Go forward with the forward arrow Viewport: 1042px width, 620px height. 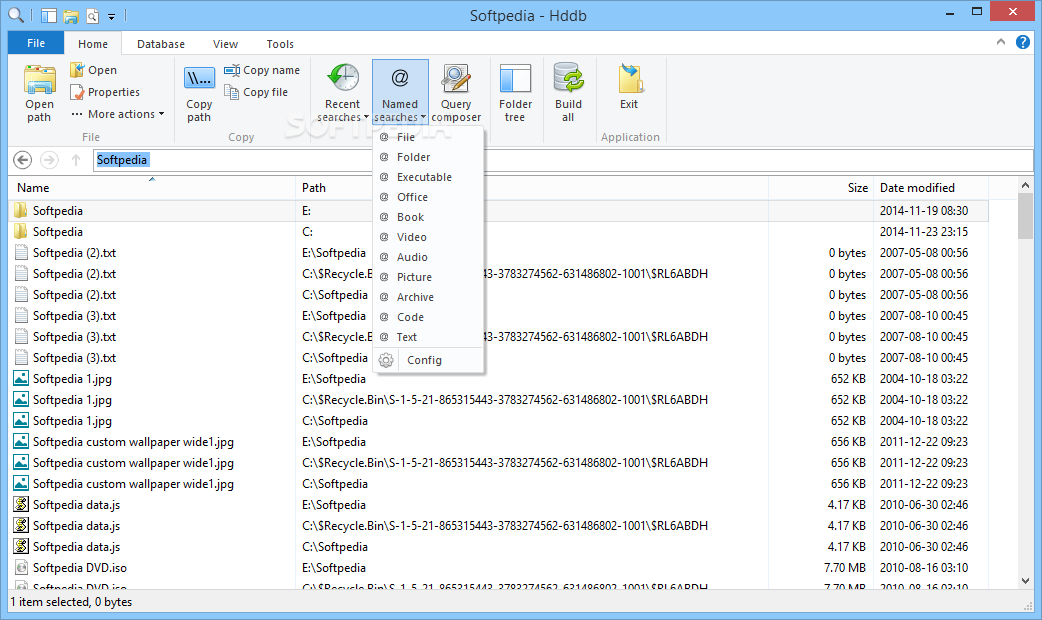(x=49, y=159)
